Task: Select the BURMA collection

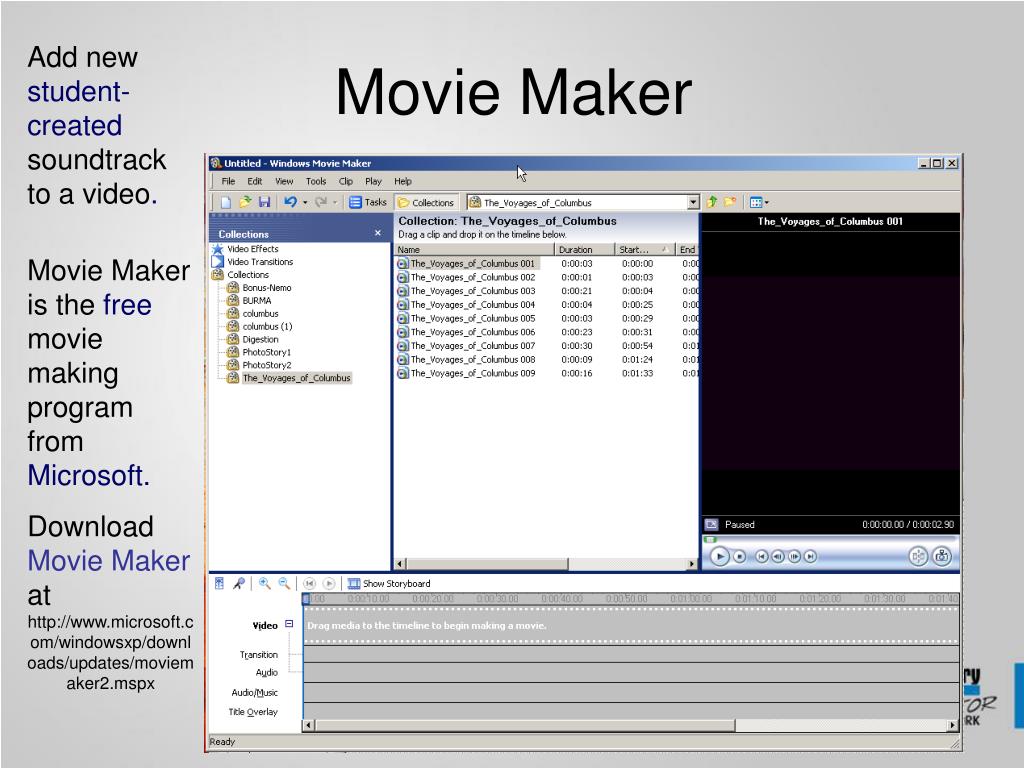Action: (256, 300)
